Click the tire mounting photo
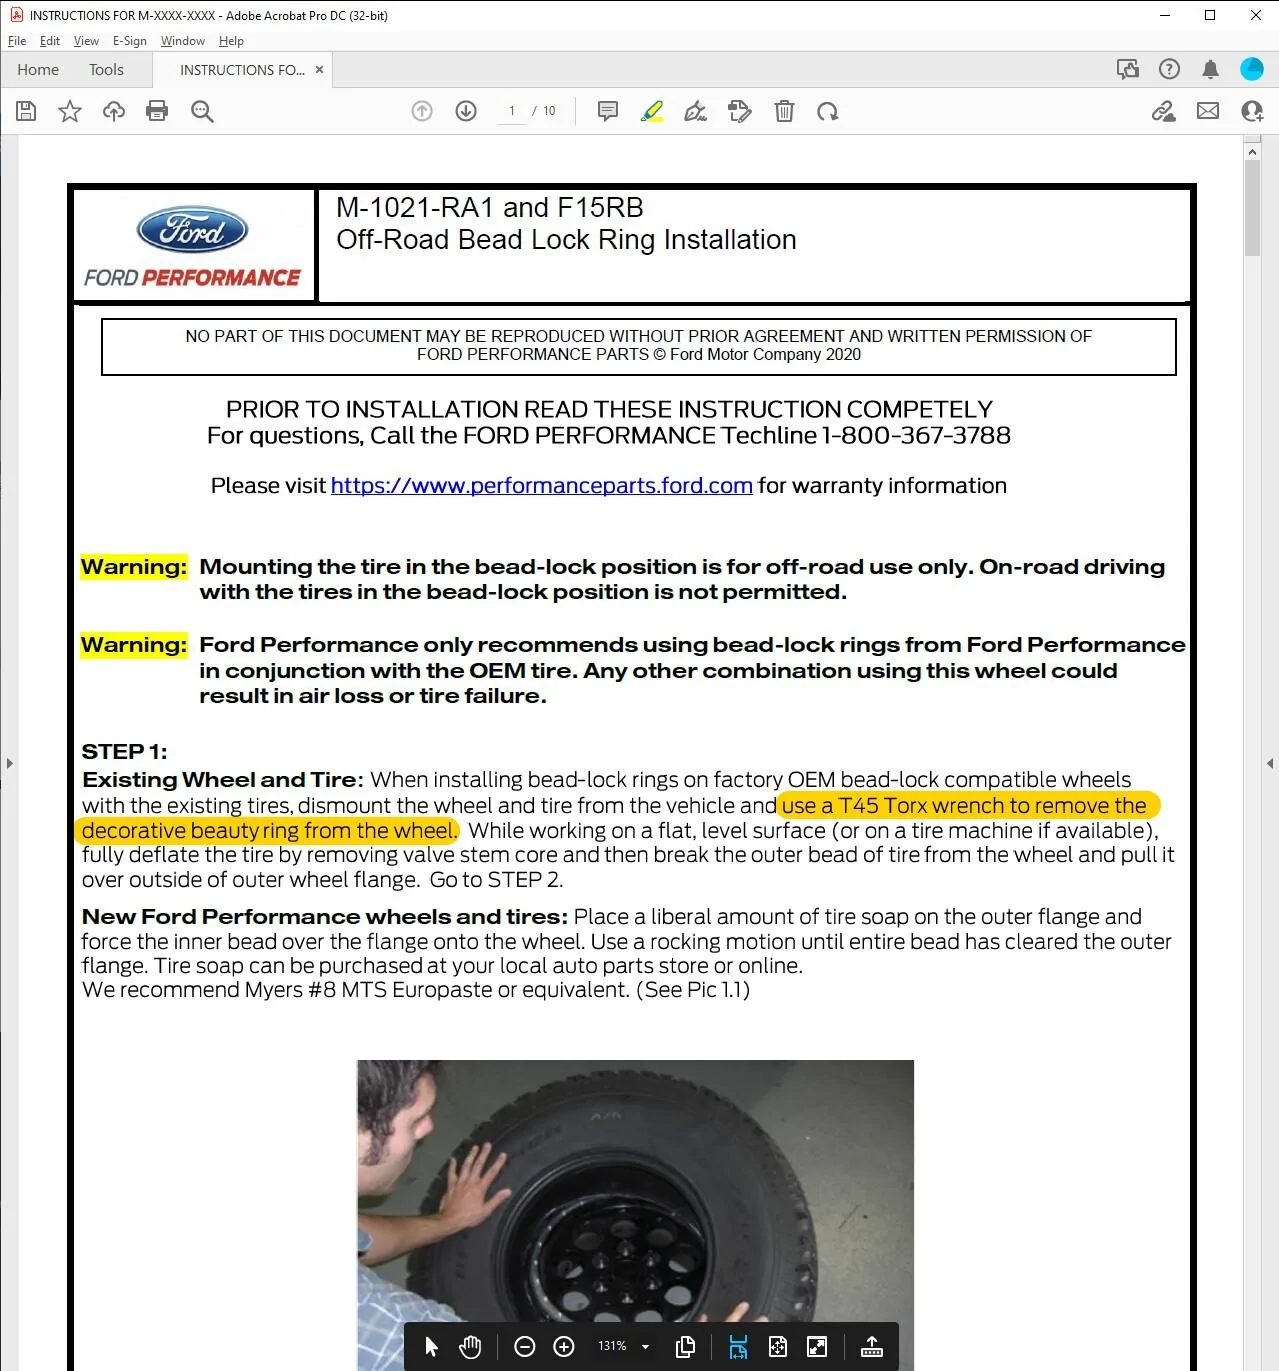Screen dimensions: 1279x1371 coord(635,1215)
